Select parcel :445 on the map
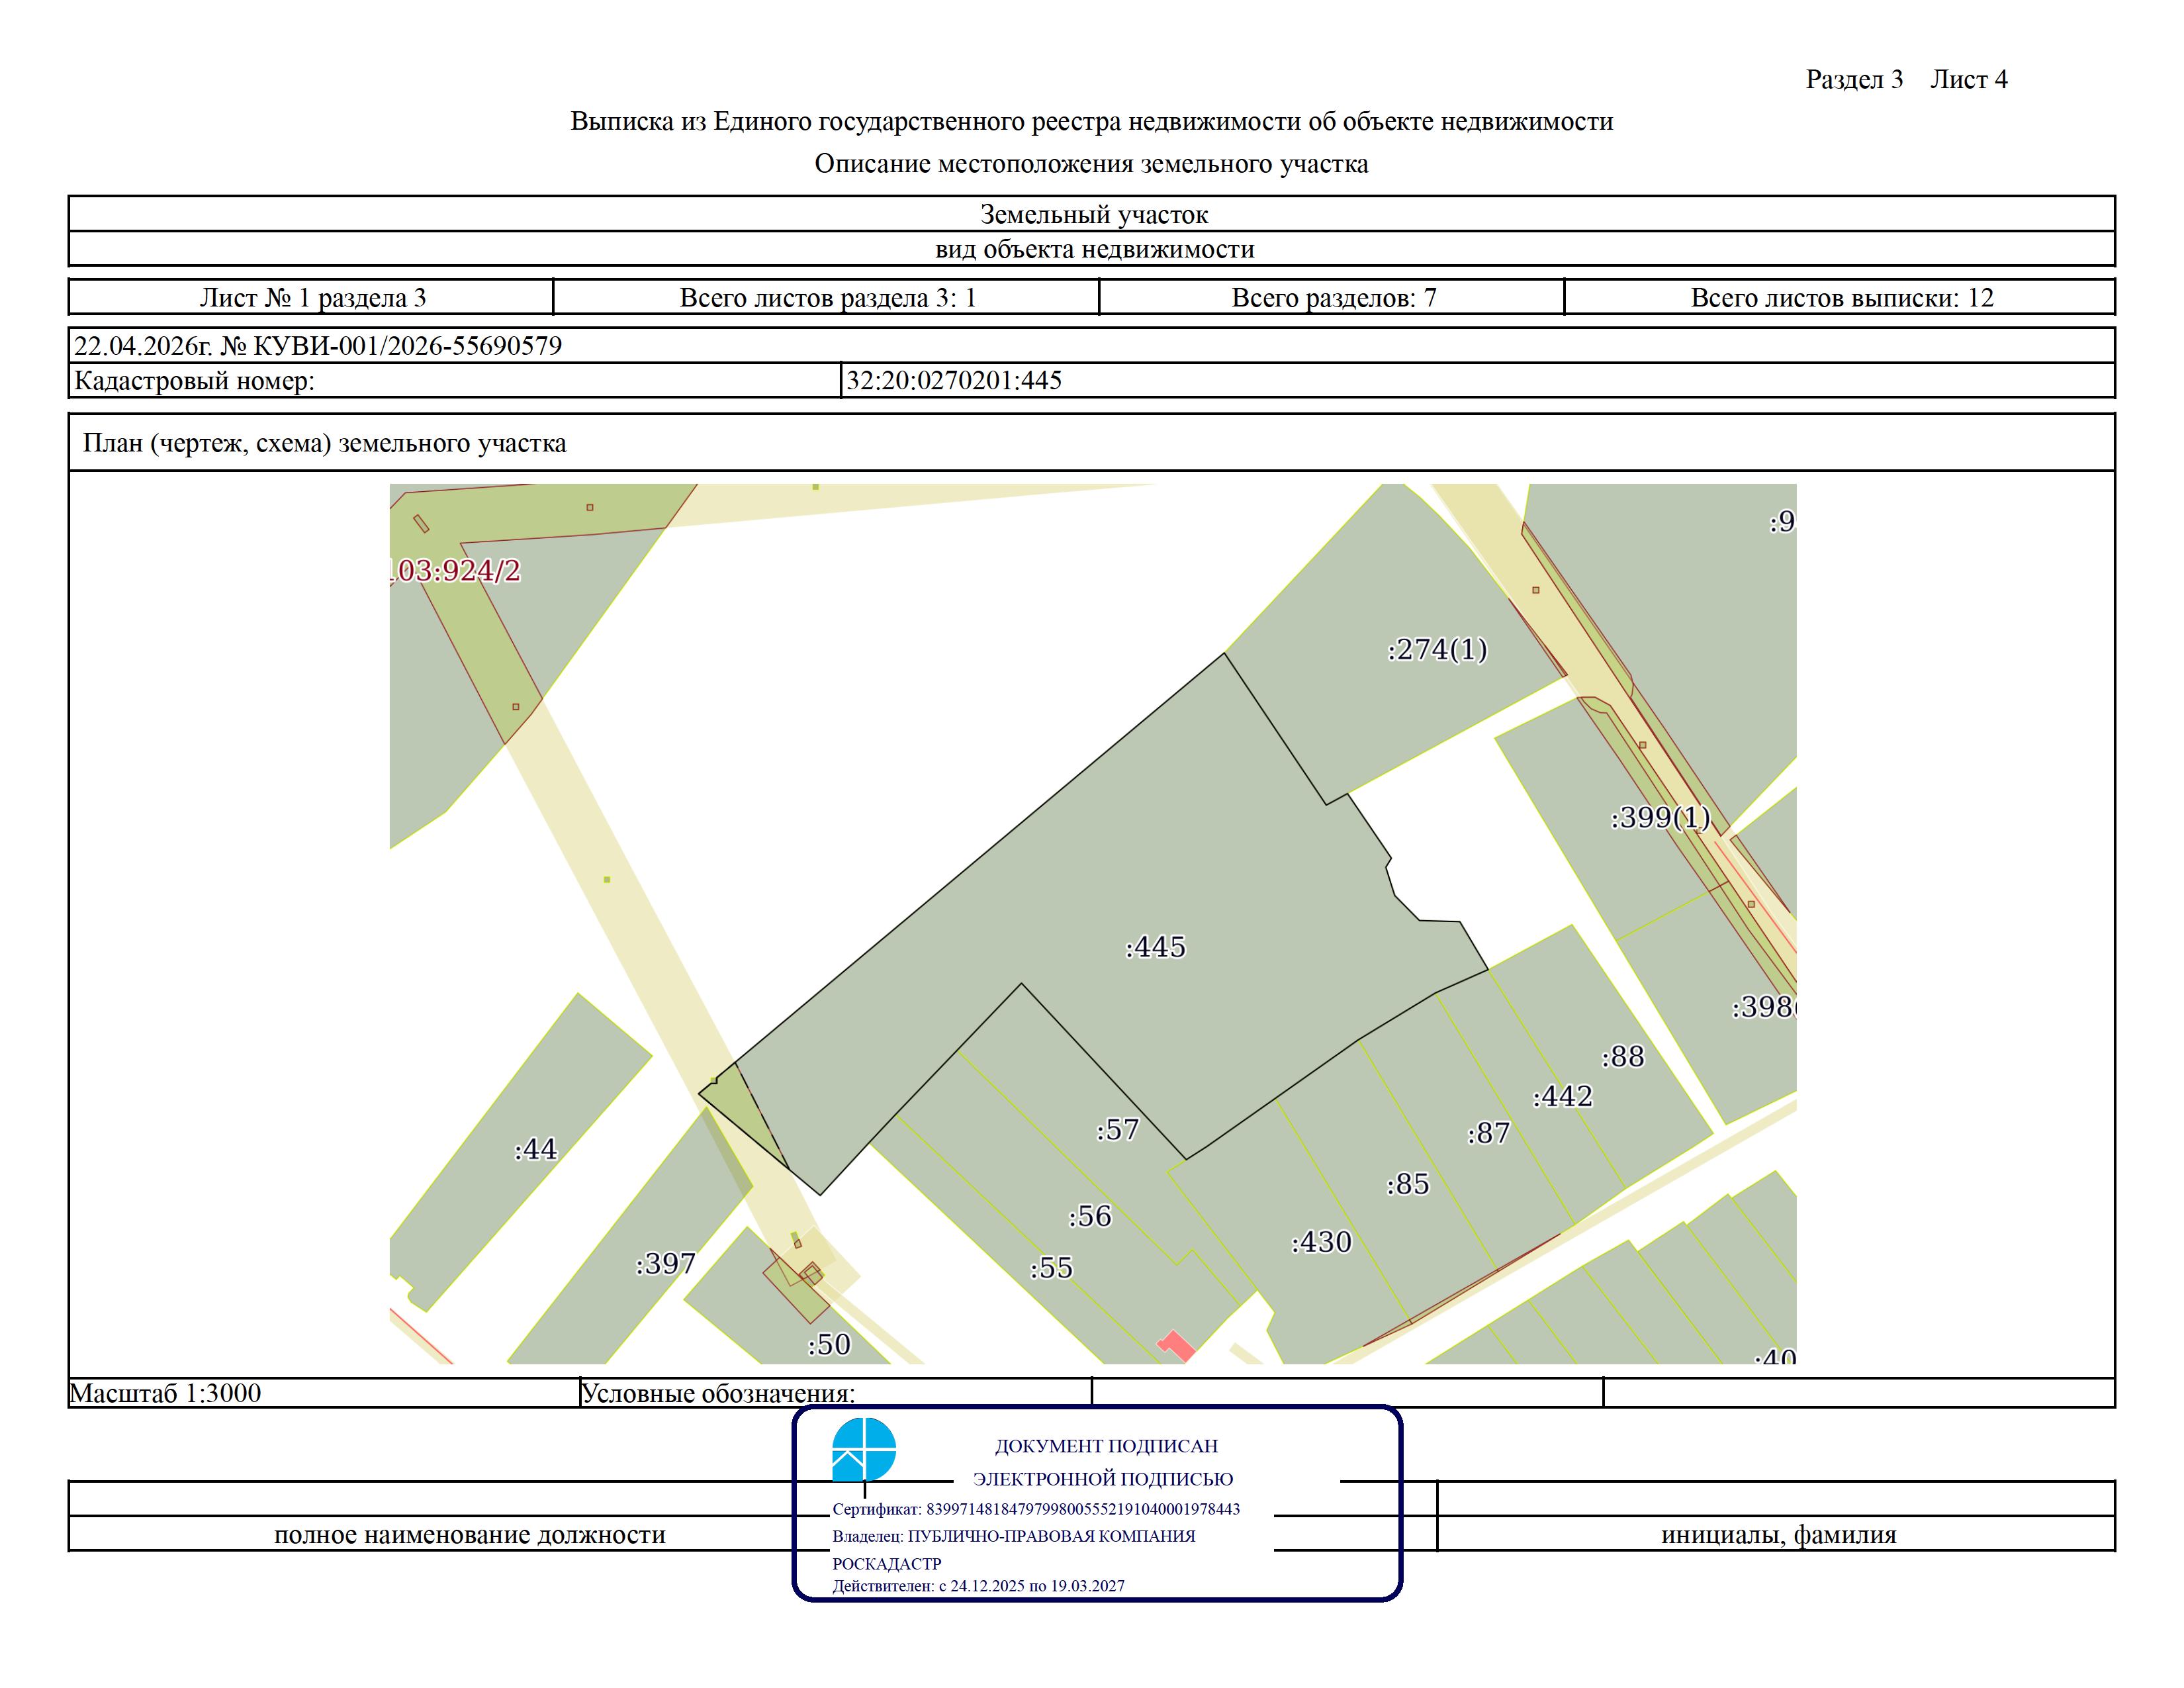This screenshot has width=2184, height=1688. (x=1156, y=947)
